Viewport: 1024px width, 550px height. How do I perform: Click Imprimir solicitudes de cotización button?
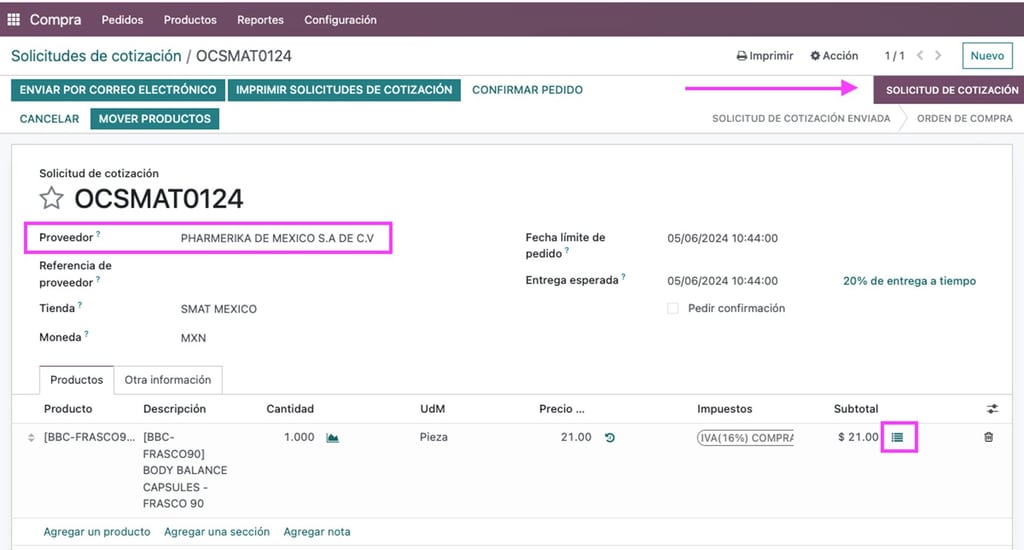pos(344,90)
